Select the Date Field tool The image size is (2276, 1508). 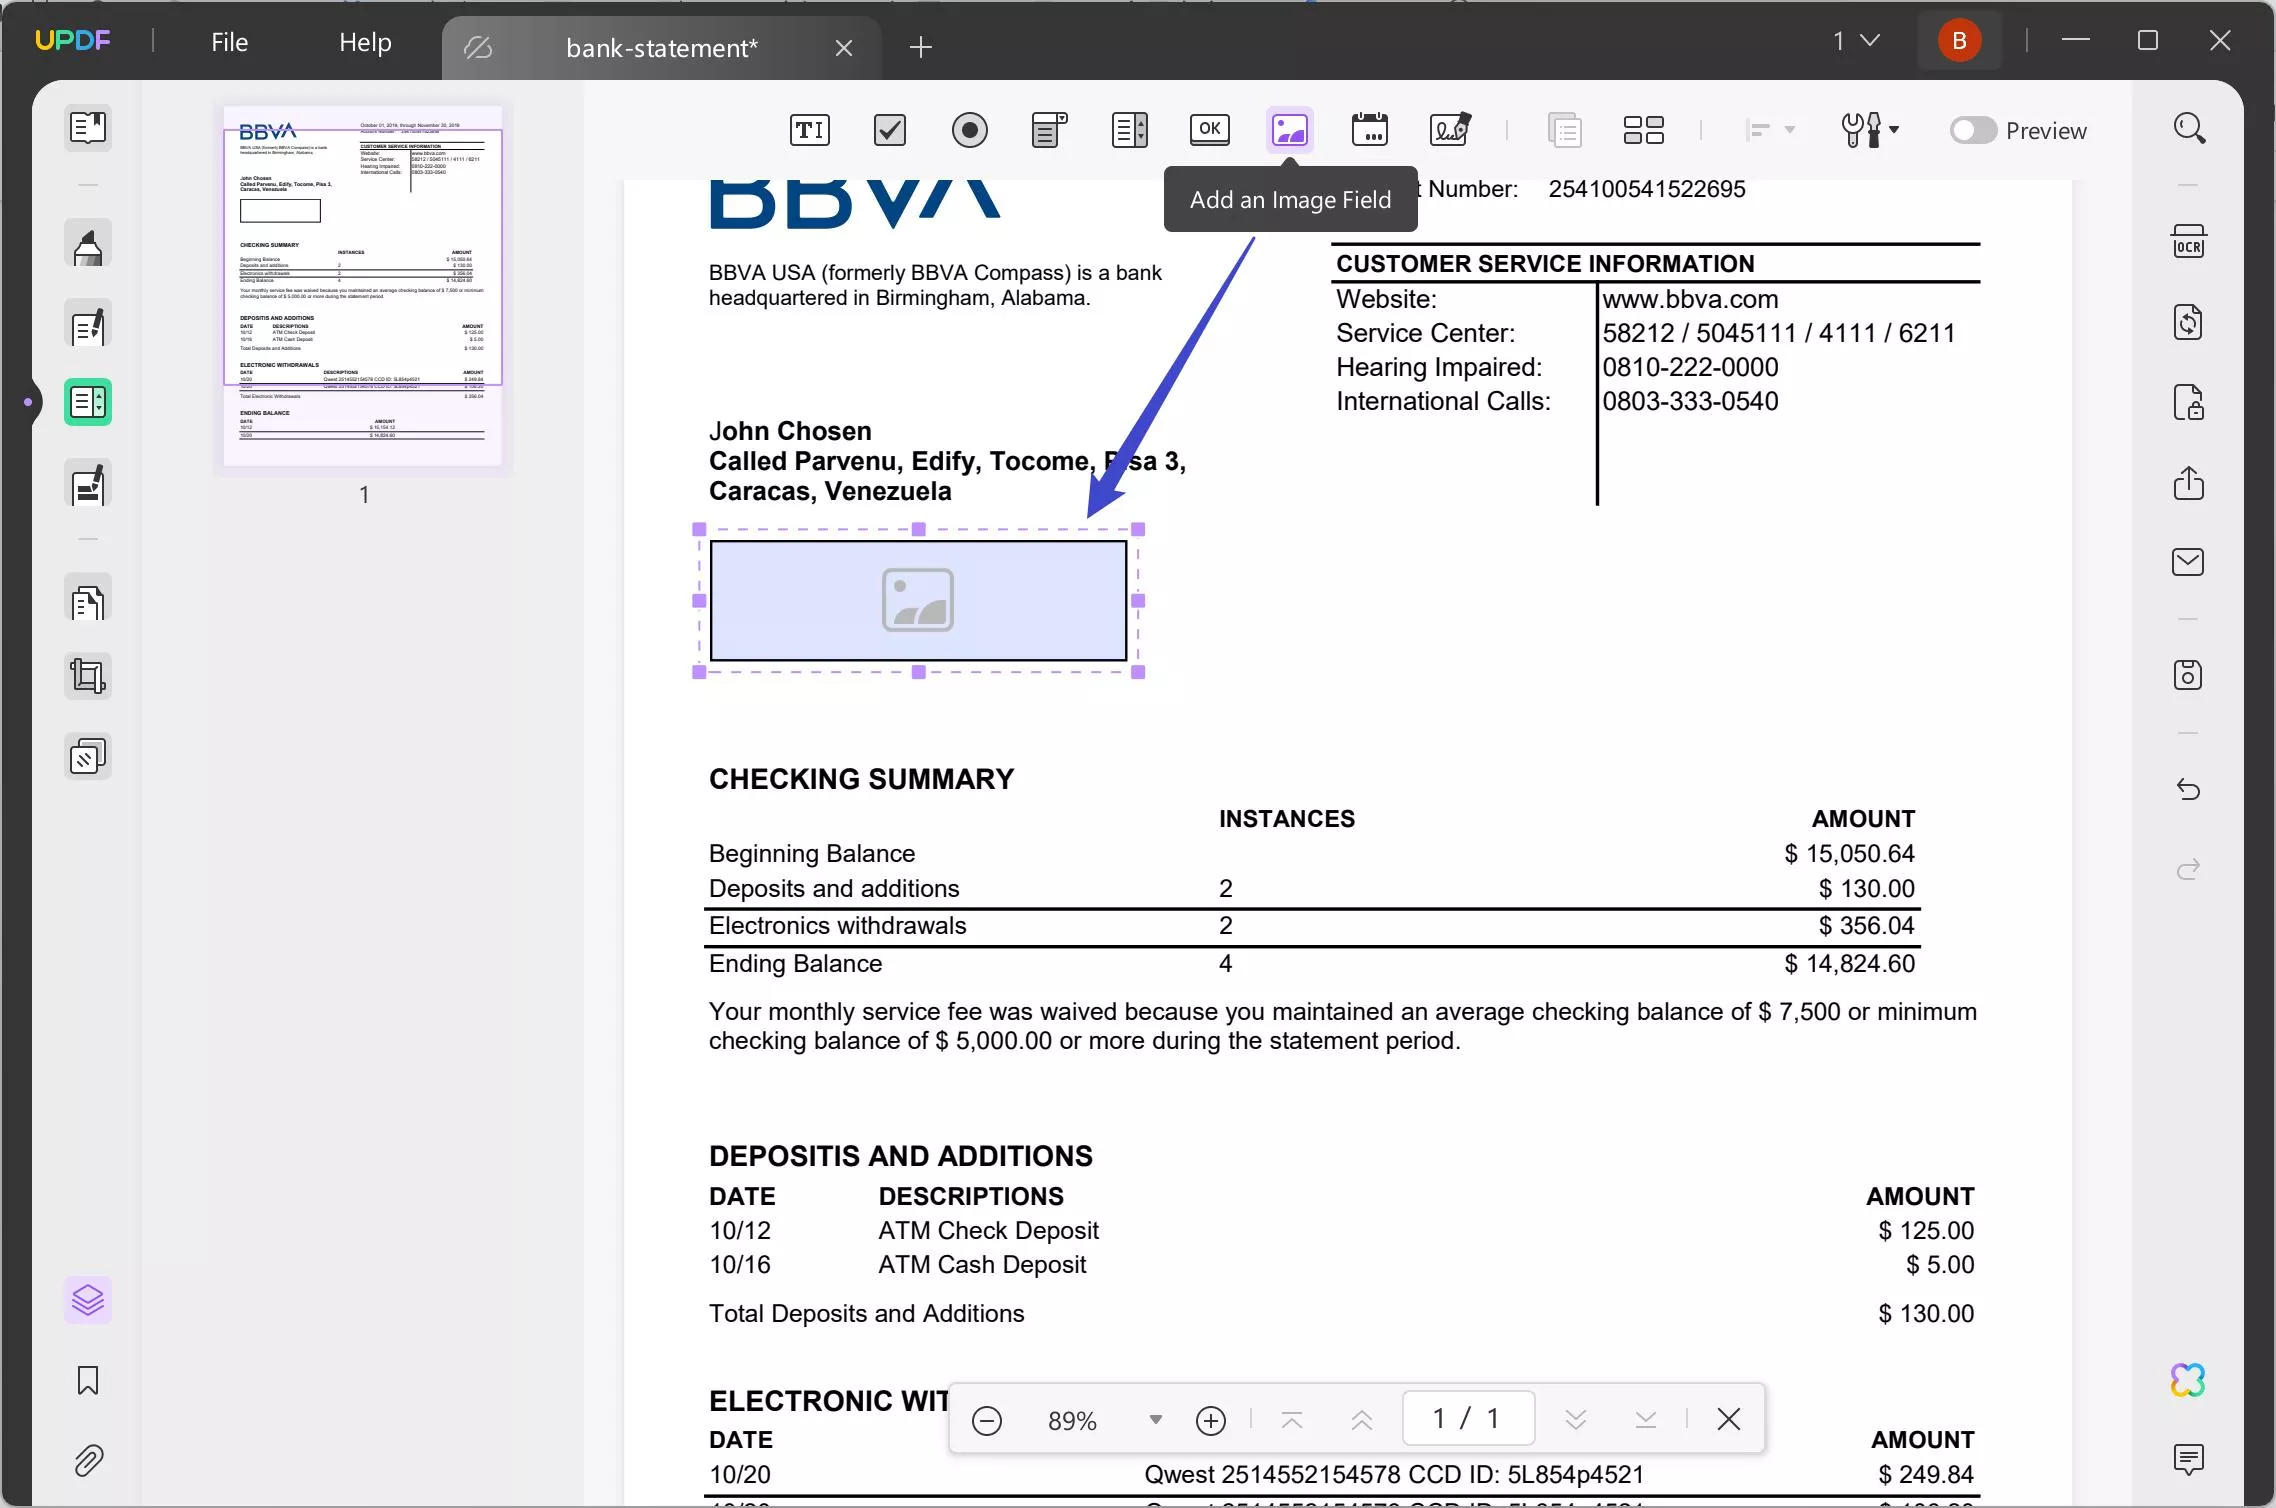tap(1369, 130)
